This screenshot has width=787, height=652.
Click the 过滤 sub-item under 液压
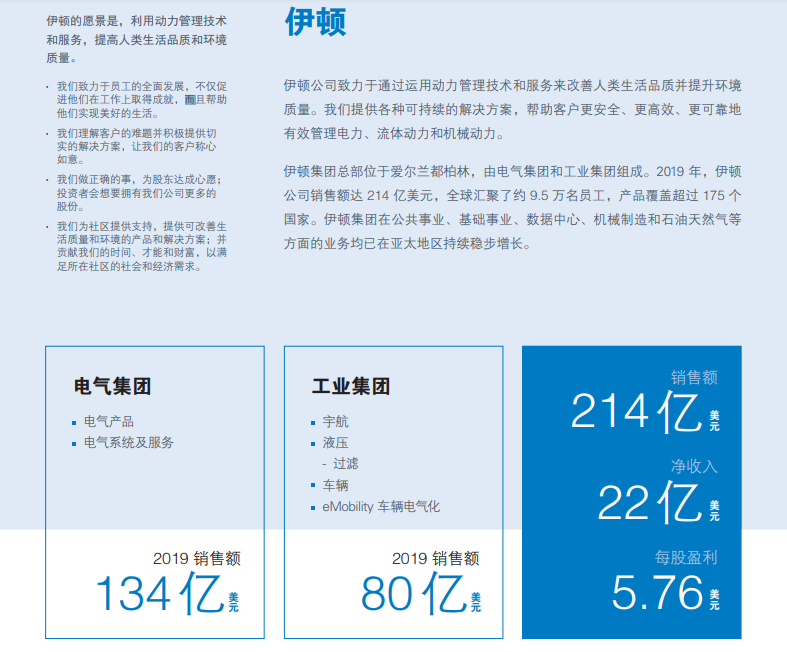tap(346, 463)
